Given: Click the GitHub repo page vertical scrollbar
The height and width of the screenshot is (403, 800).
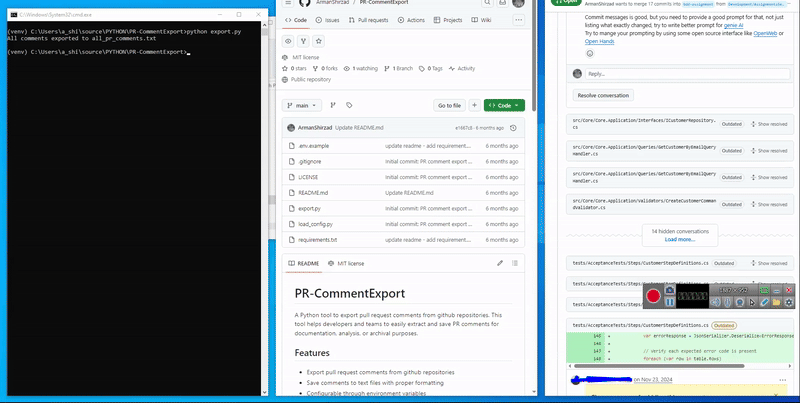Looking at the screenshot, I should point(534,56).
